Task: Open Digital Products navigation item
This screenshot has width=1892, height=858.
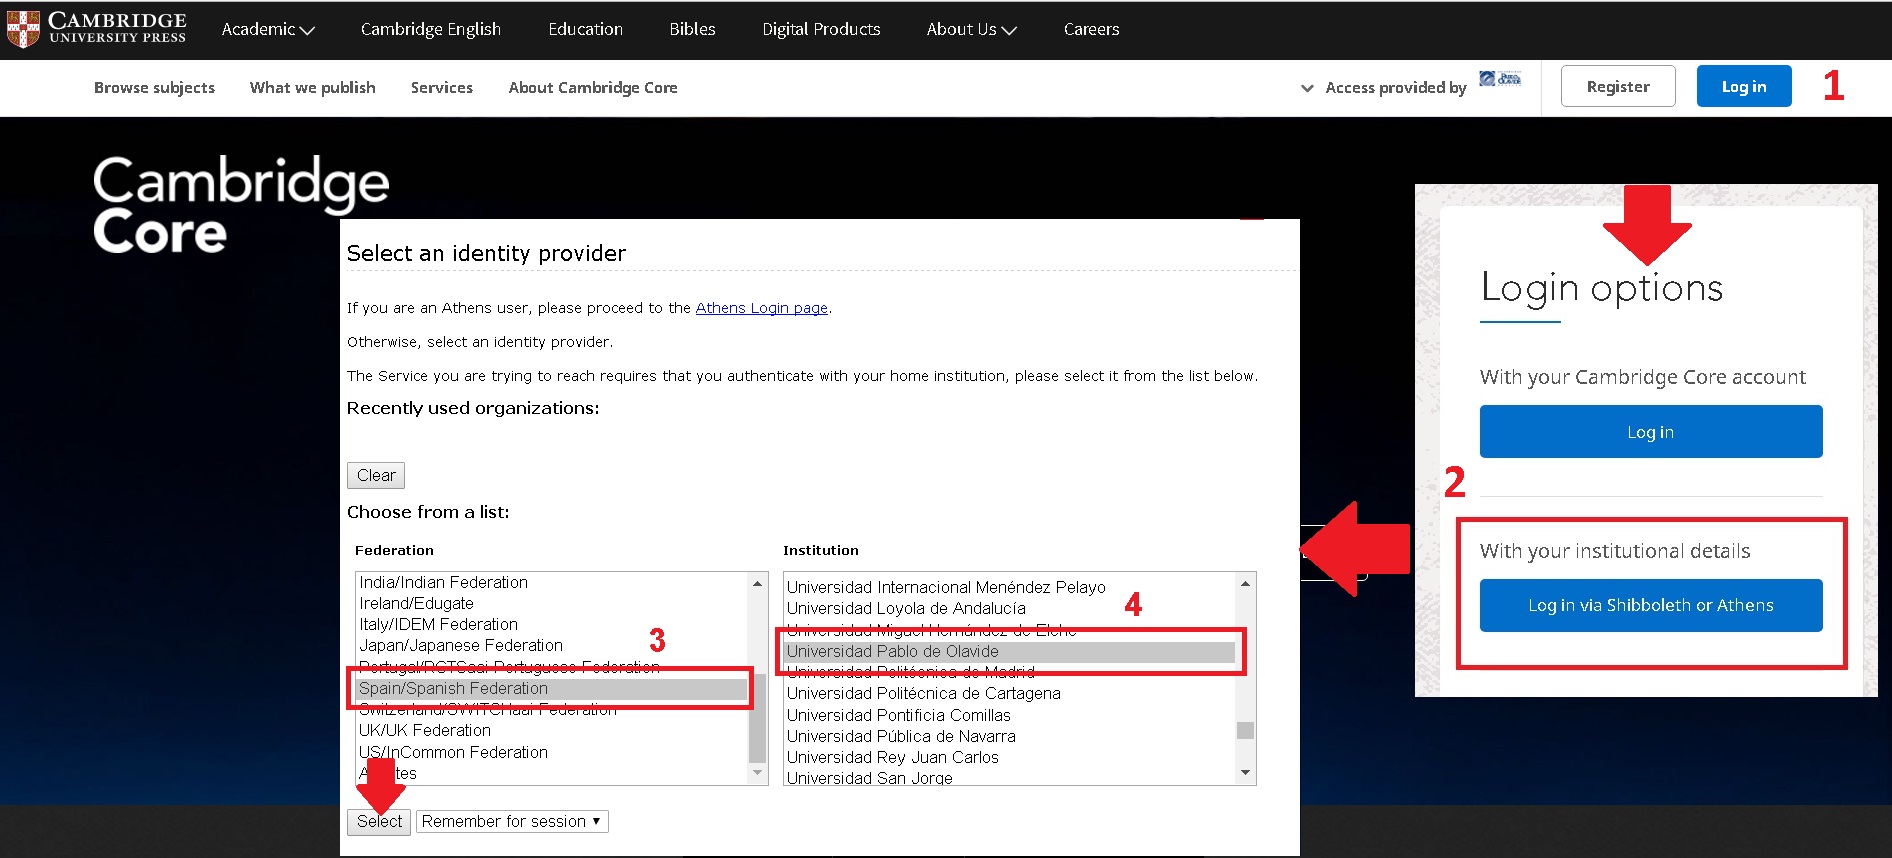Action: [821, 30]
